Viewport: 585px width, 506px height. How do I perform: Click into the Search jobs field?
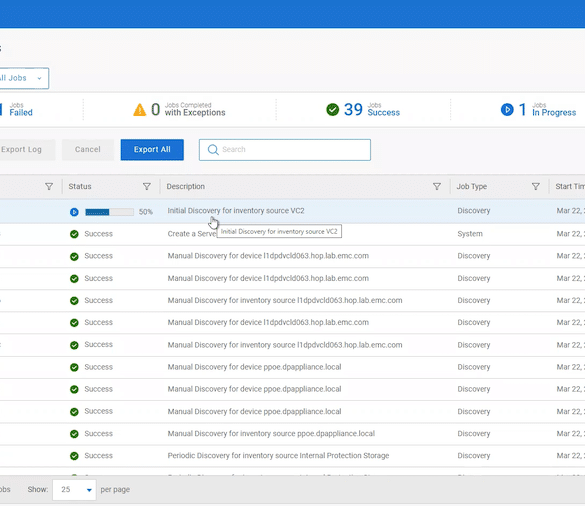(285, 150)
